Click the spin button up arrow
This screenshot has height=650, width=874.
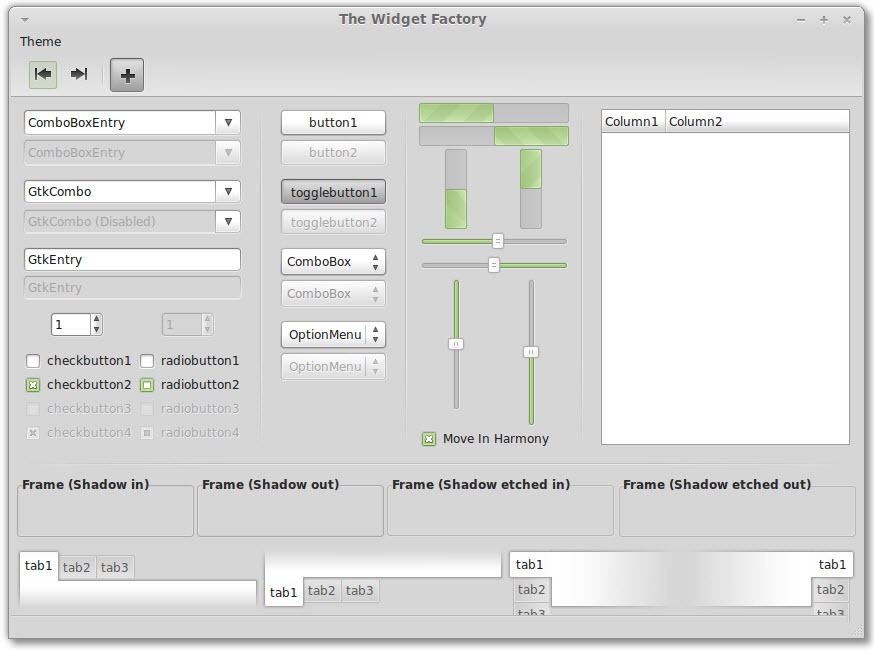pos(96,319)
